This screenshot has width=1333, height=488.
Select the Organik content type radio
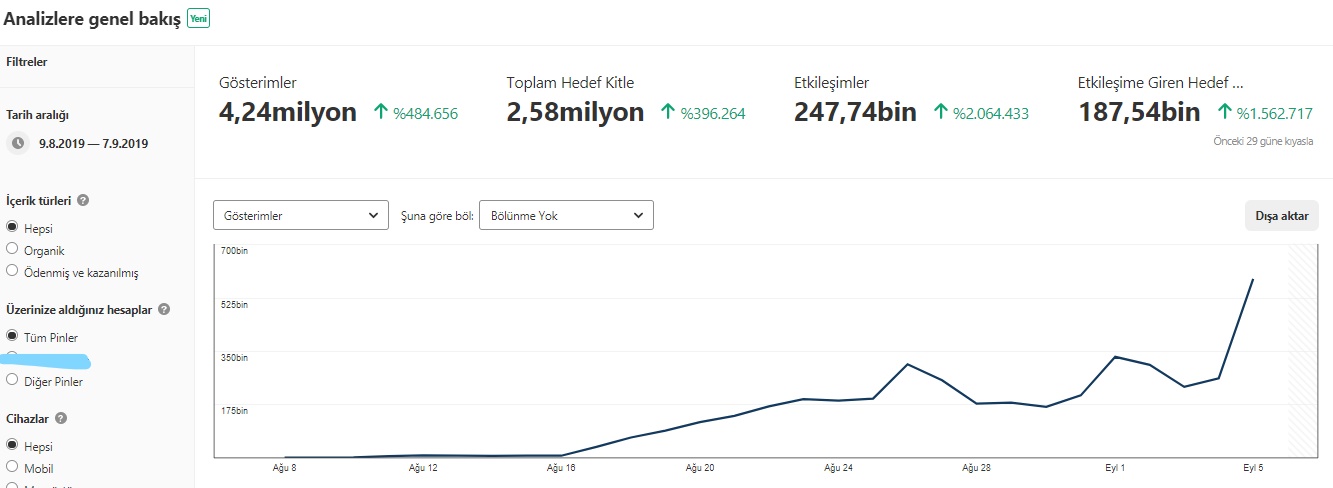(x=12, y=249)
